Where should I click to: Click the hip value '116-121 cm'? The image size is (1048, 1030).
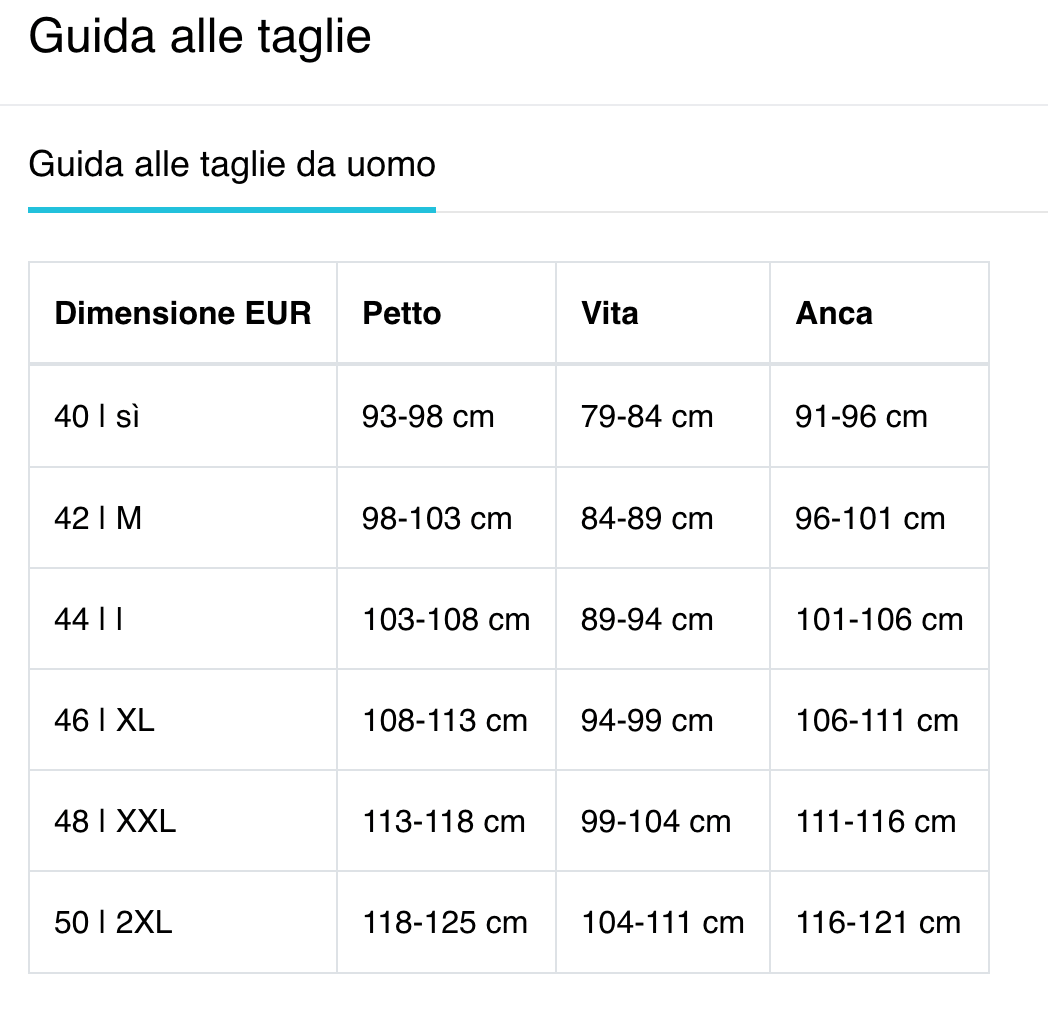877,922
